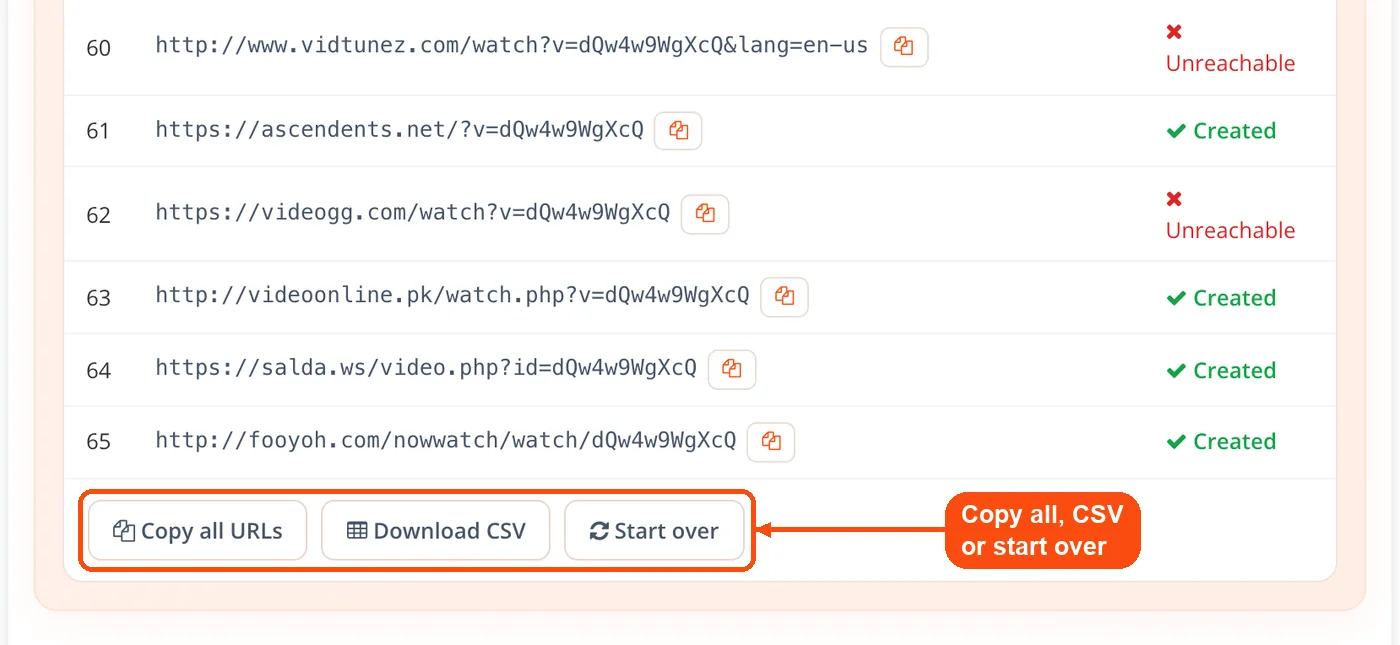Download the results as CSV
The width and height of the screenshot is (1400, 645).
point(435,531)
